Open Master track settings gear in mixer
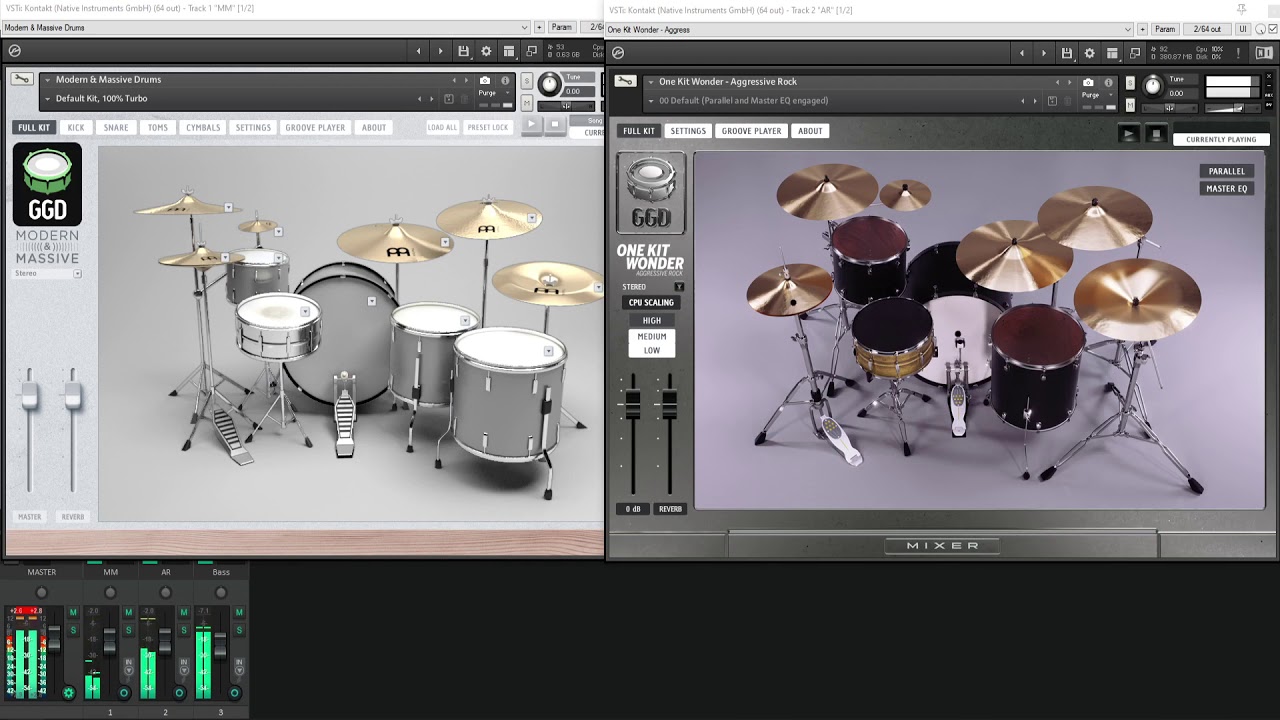 tap(68, 692)
